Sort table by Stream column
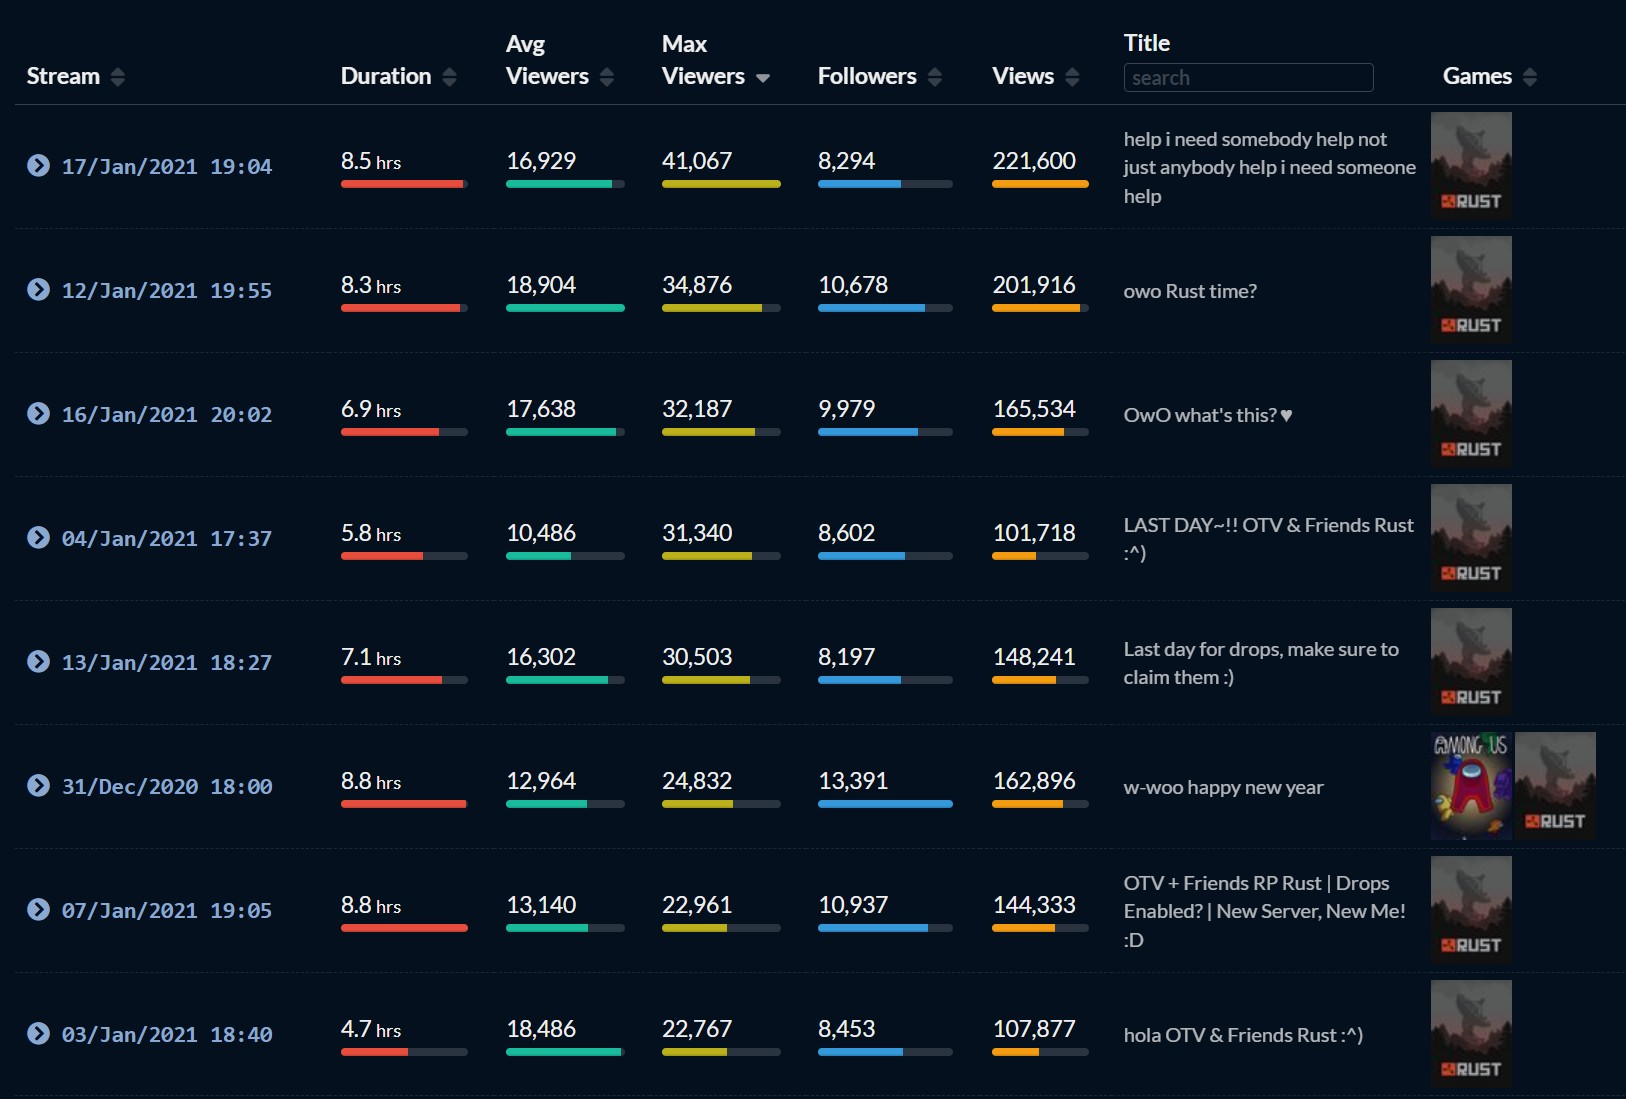The image size is (1626, 1099). [x=118, y=77]
